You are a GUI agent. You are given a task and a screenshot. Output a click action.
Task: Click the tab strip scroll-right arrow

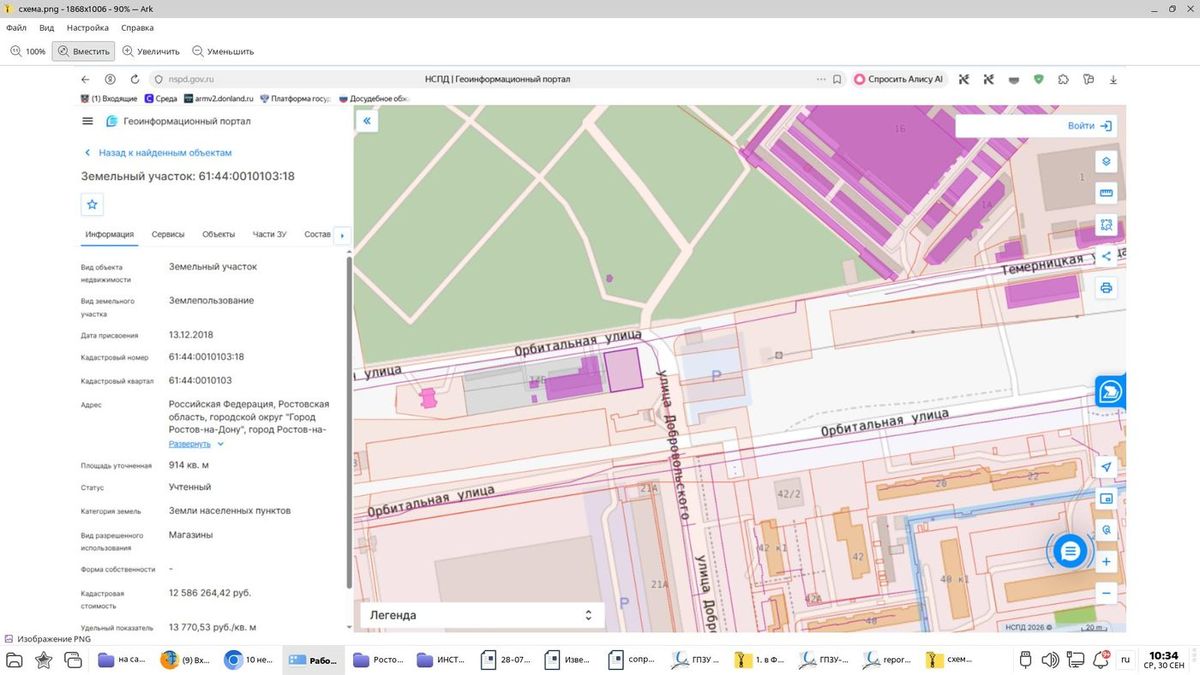(342, 236)
